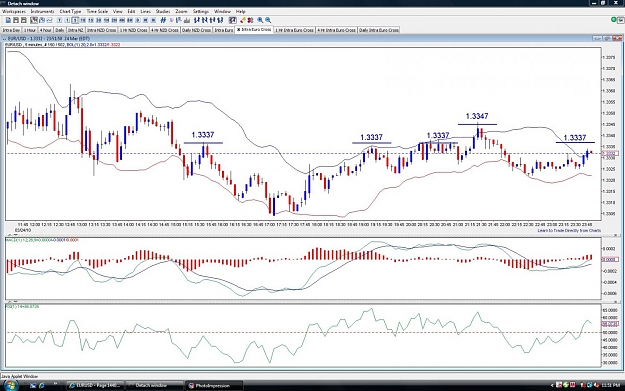
Task: Open the Edit menu
Action: pos(131,12)
